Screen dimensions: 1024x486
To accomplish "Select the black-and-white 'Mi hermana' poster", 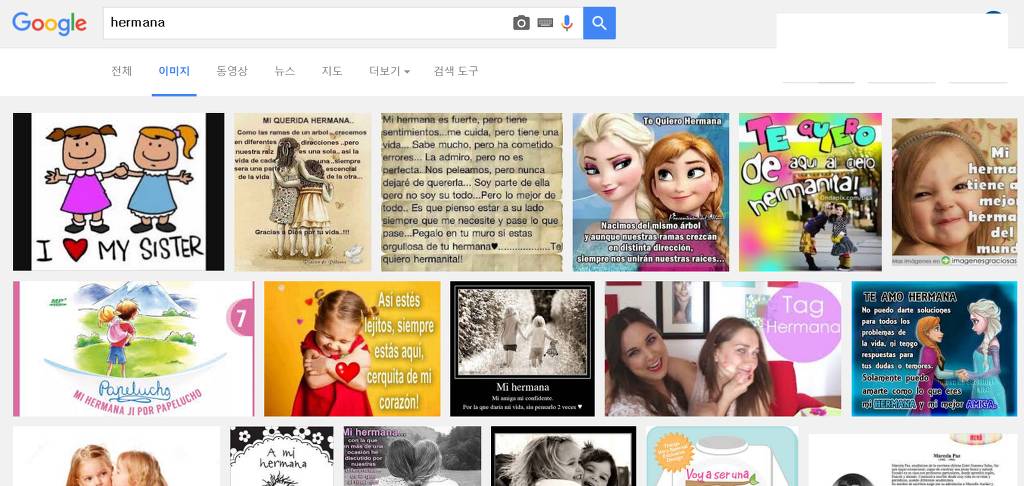I will click(x=522, y=348).
